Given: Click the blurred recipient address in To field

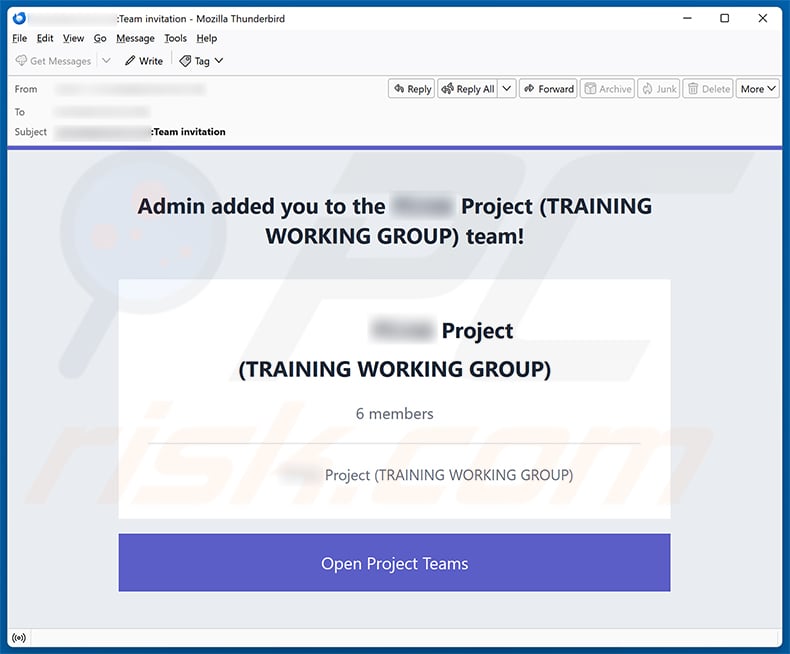Looking at the screenshot, I should 102,111.
